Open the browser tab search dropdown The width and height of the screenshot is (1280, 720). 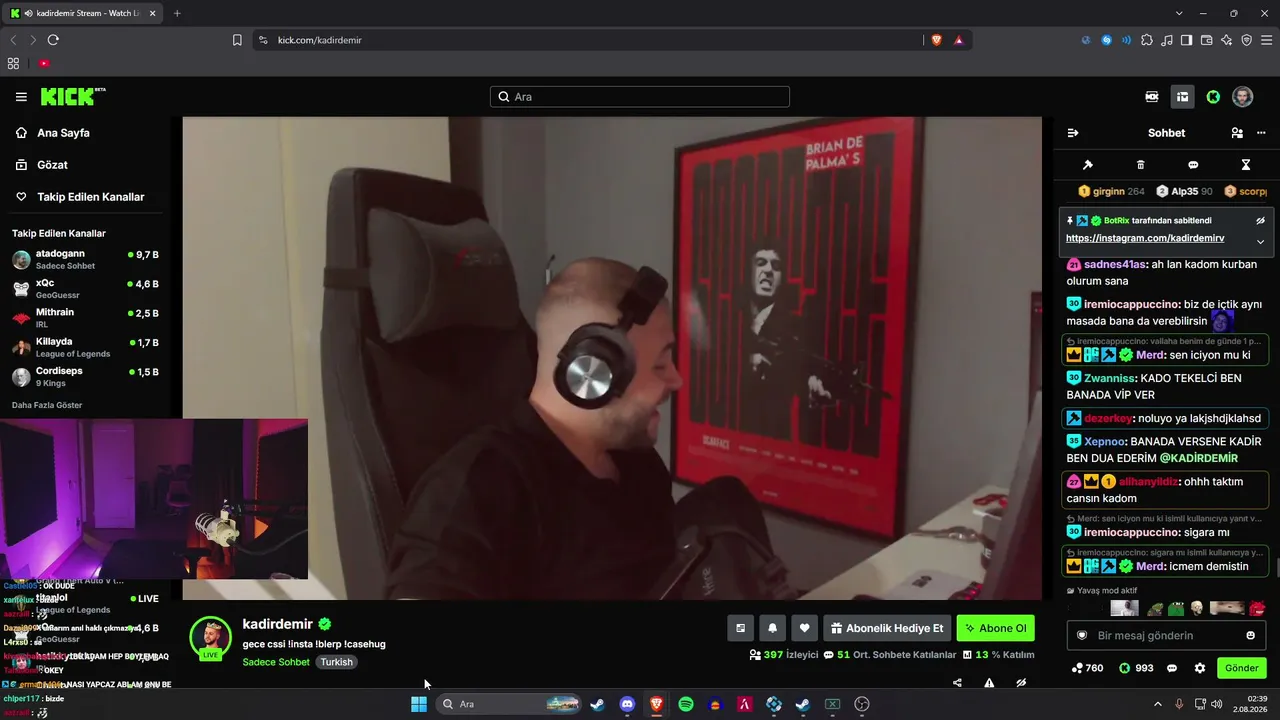[1179, 13]
